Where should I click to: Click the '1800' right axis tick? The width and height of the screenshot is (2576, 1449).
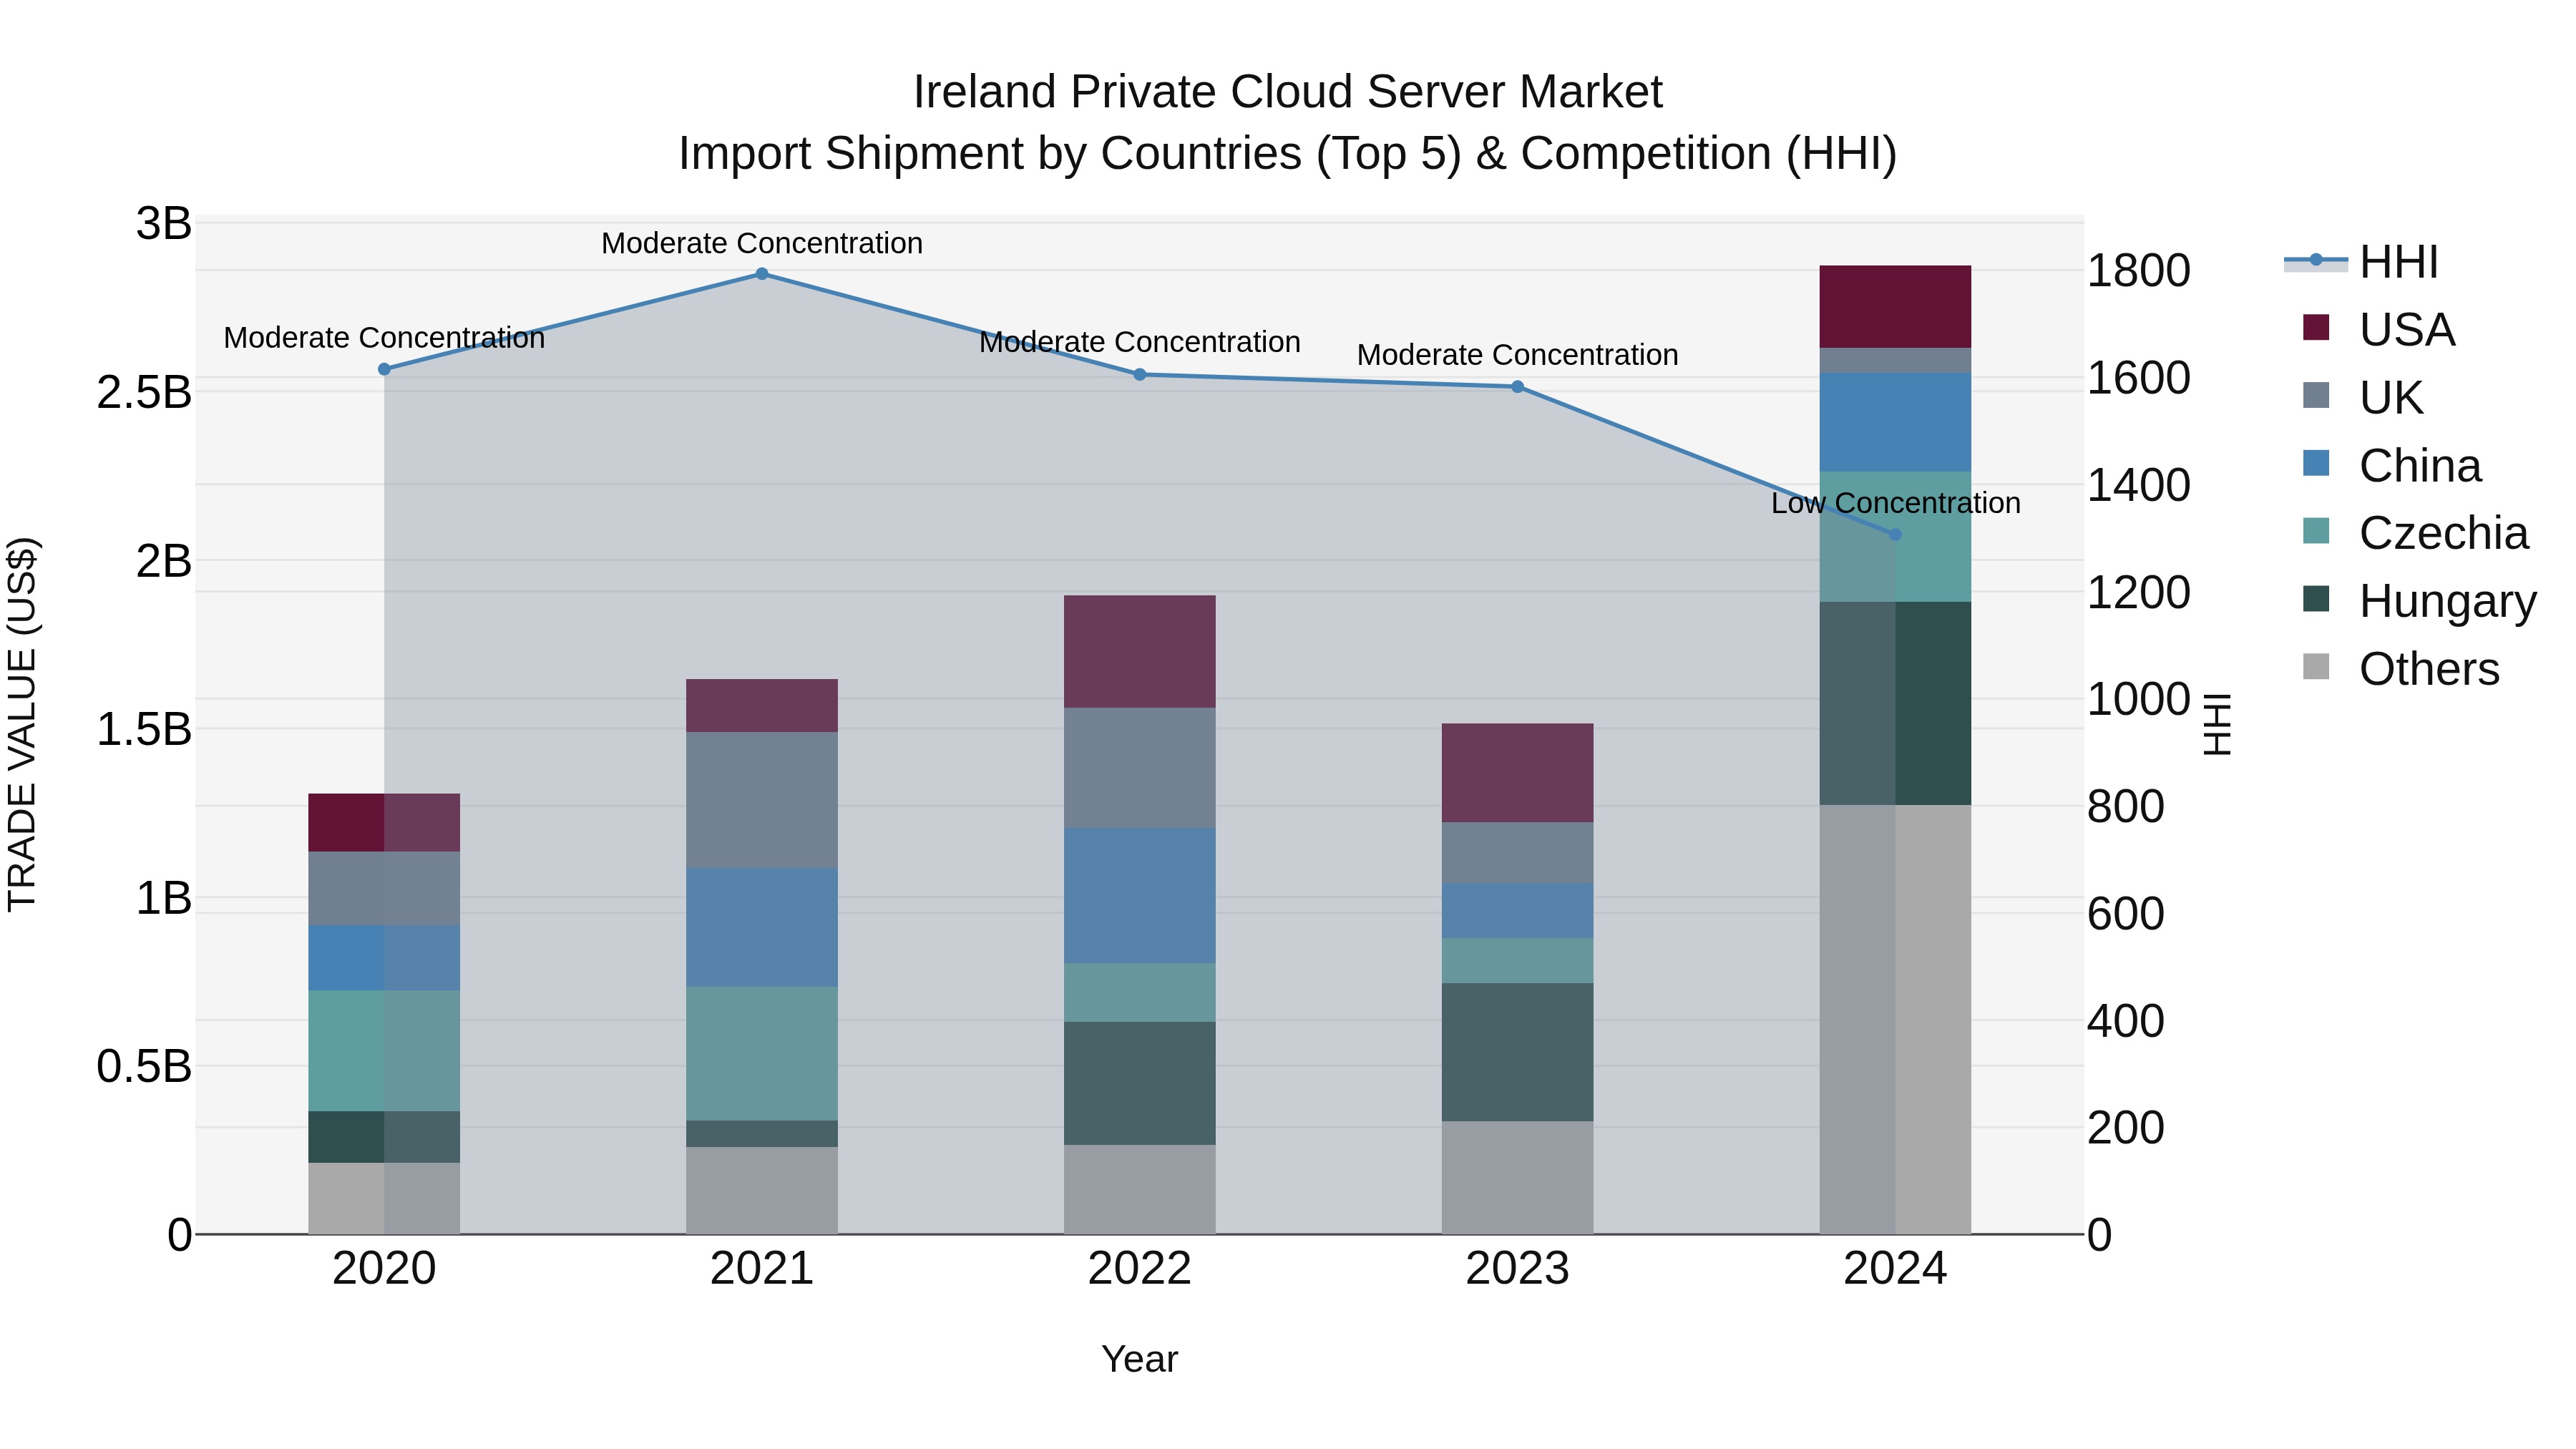(2138, 271)
